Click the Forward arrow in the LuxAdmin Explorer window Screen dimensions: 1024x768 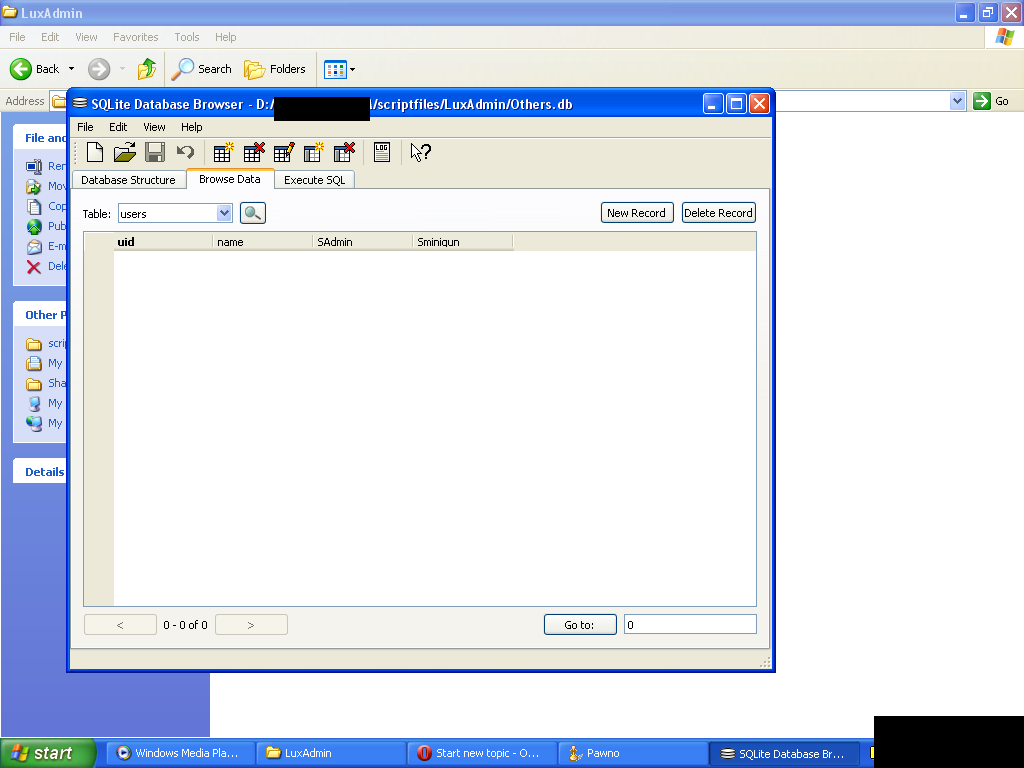99,69
